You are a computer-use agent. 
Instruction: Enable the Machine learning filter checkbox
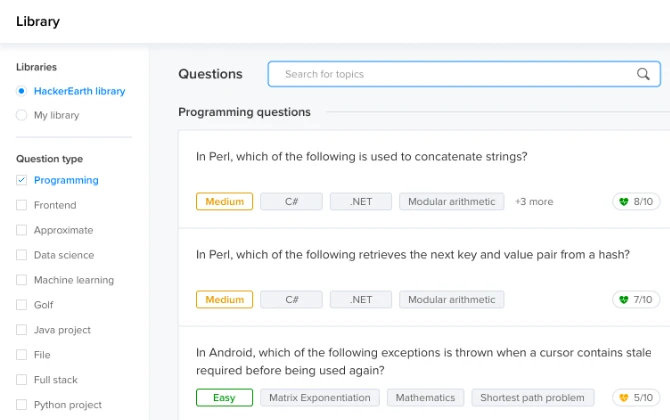[x=21, y=280]
